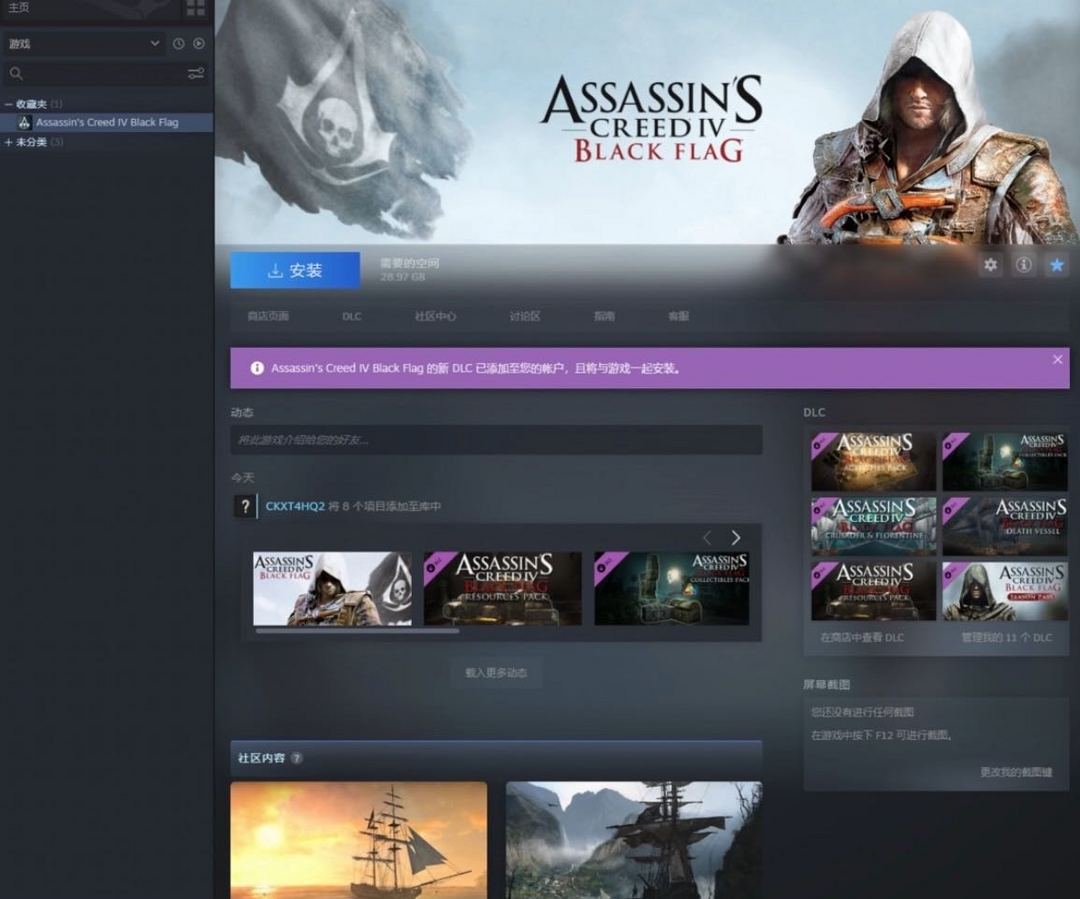1080x899 pixels.
Task: Open the game info icon
Action: [x=1024, y=265]
